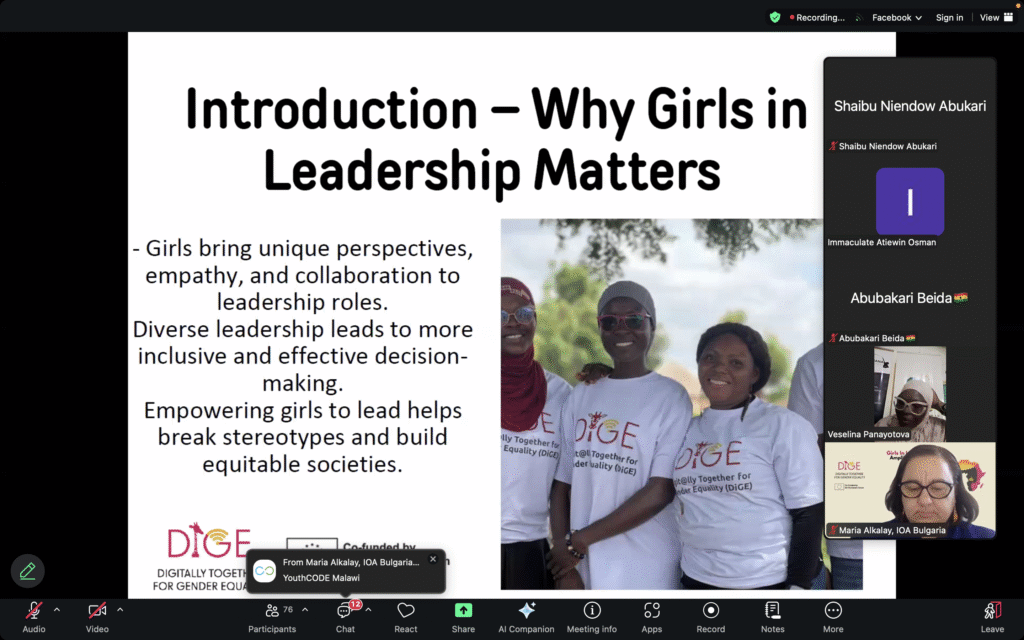Click the green pencil annotate button
The height and width of the screenshot is (640, 1024).
(x=28, y=571)
